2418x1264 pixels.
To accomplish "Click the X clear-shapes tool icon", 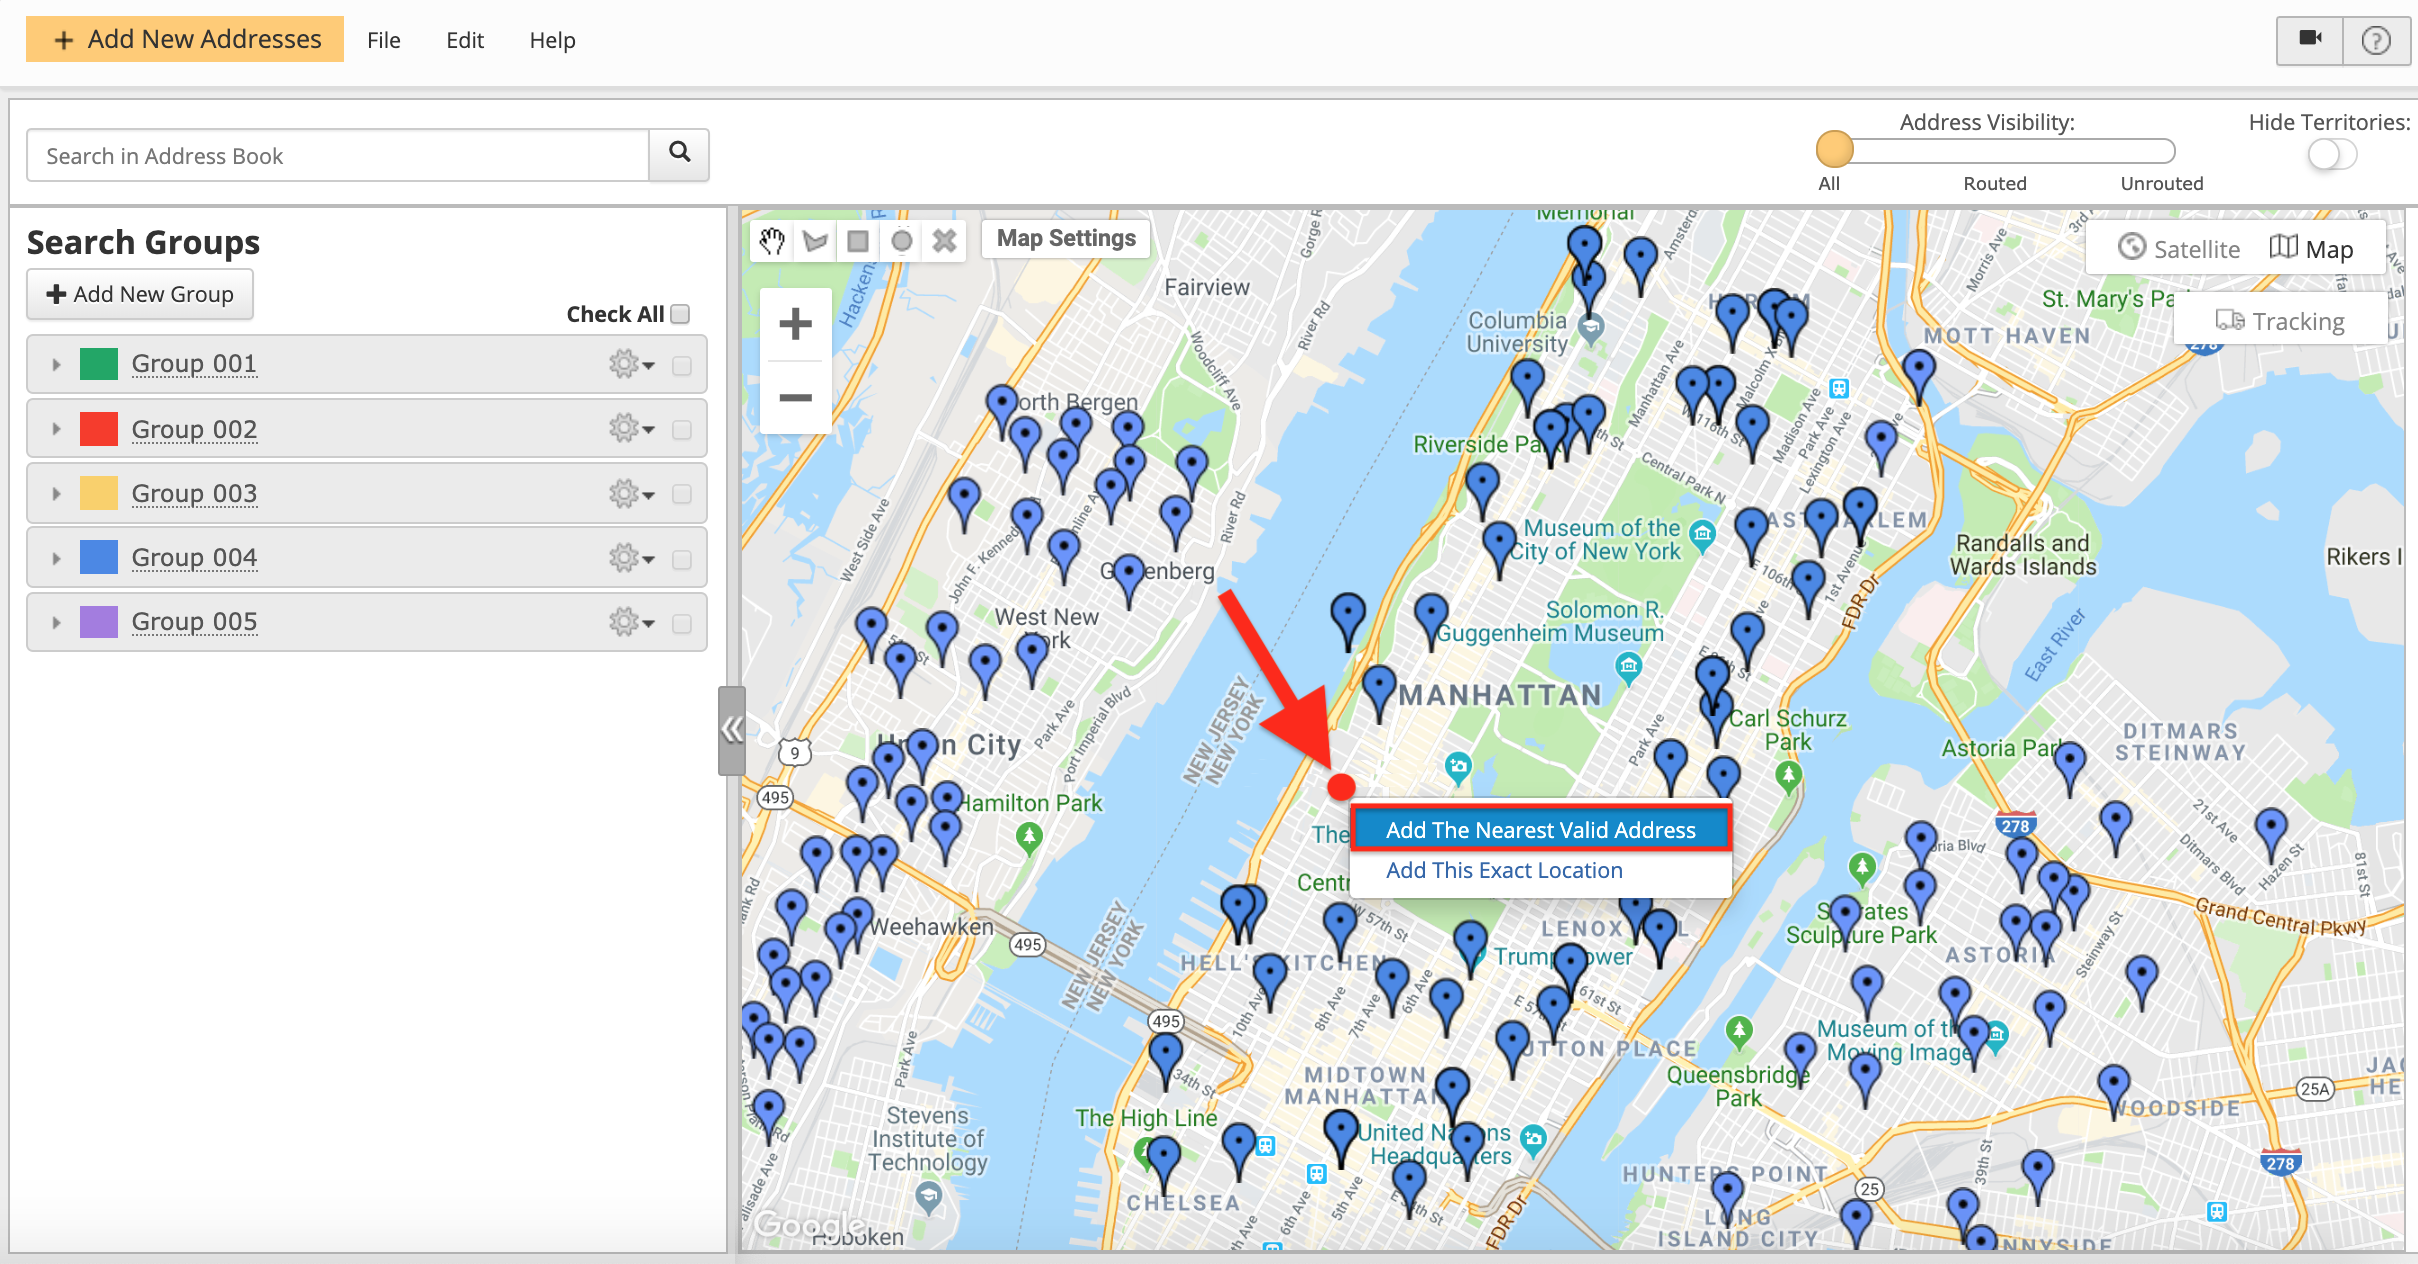I will [944, 241].
